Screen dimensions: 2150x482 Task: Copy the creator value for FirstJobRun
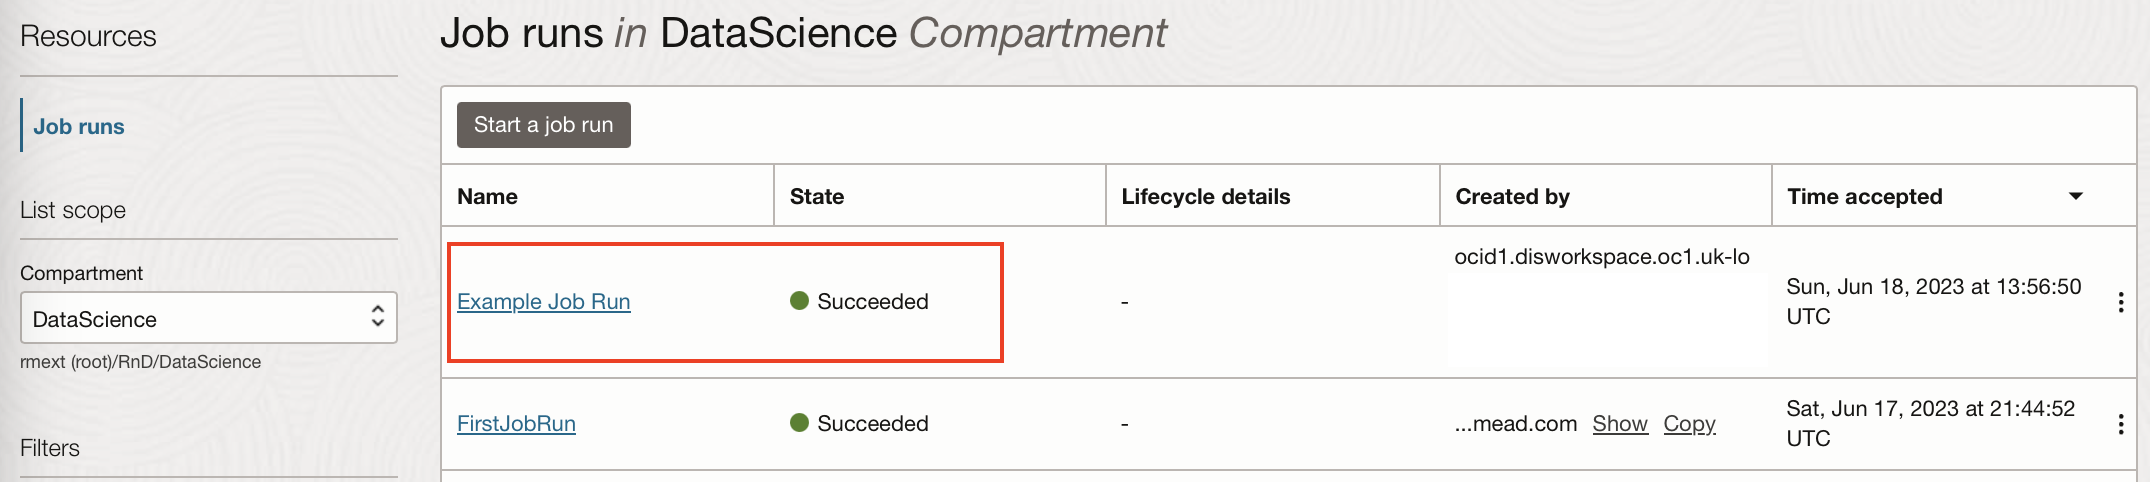[1689, 423]
